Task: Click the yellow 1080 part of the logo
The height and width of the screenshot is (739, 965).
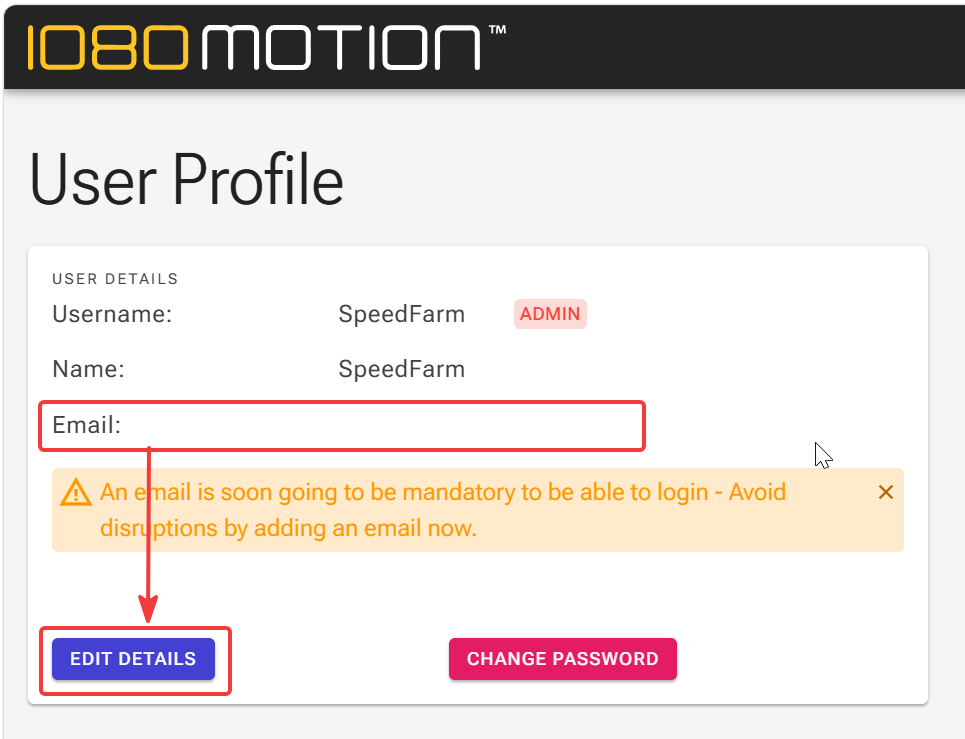Action: [108, 47]
